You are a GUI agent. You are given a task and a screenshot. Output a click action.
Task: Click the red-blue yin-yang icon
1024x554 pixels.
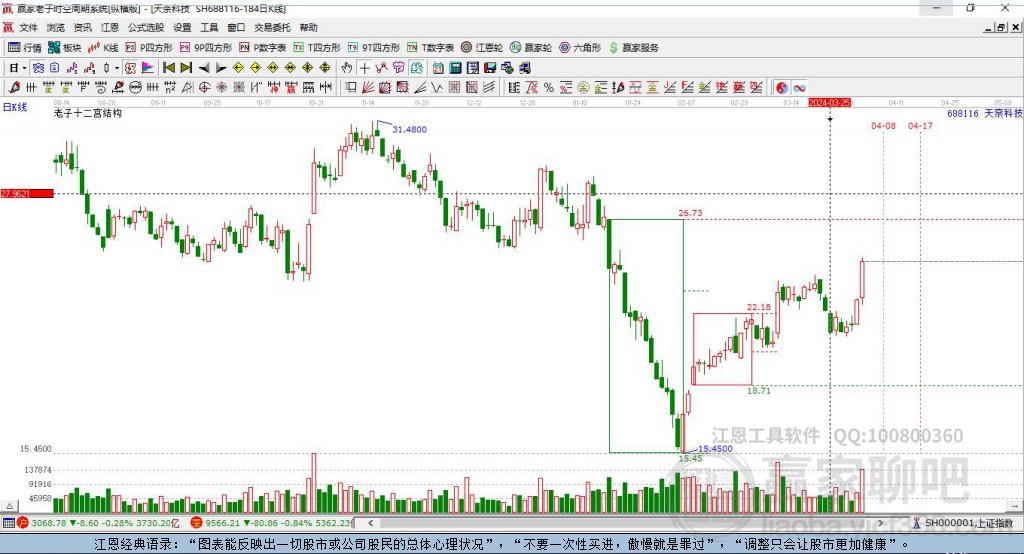pos(782,87)
